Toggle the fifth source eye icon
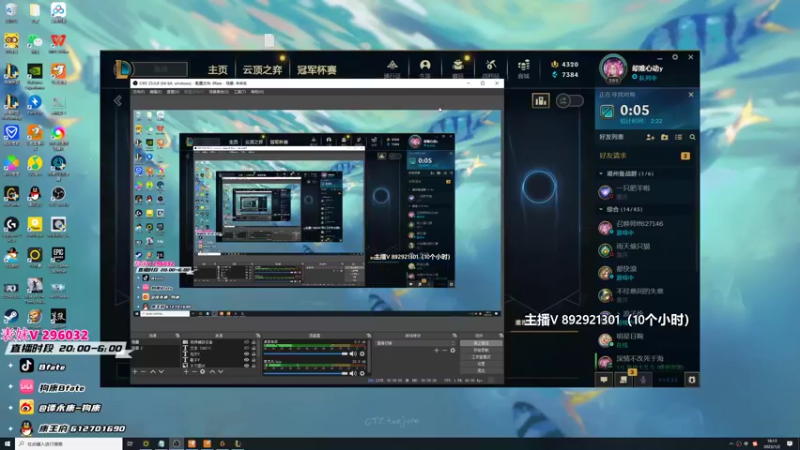Screen dimensions: 800x450 pos(246,365)
